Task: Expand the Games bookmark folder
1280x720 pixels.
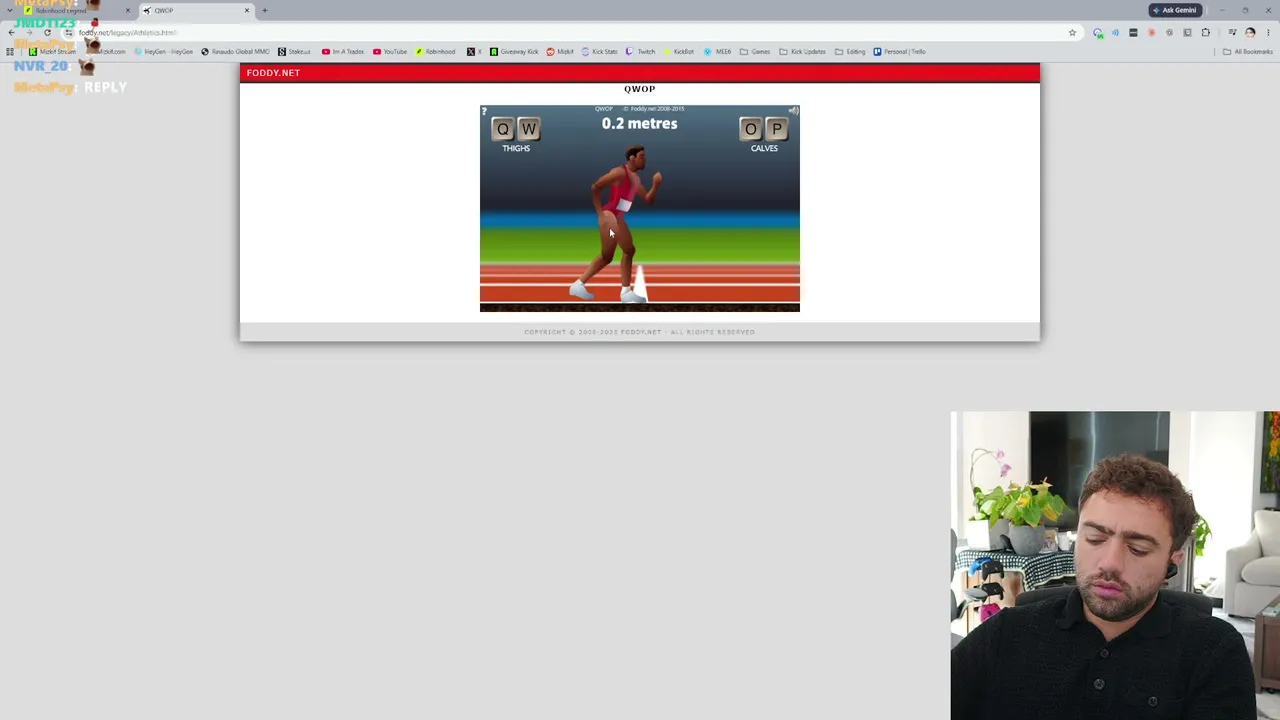Action: [x=755, y=52]
